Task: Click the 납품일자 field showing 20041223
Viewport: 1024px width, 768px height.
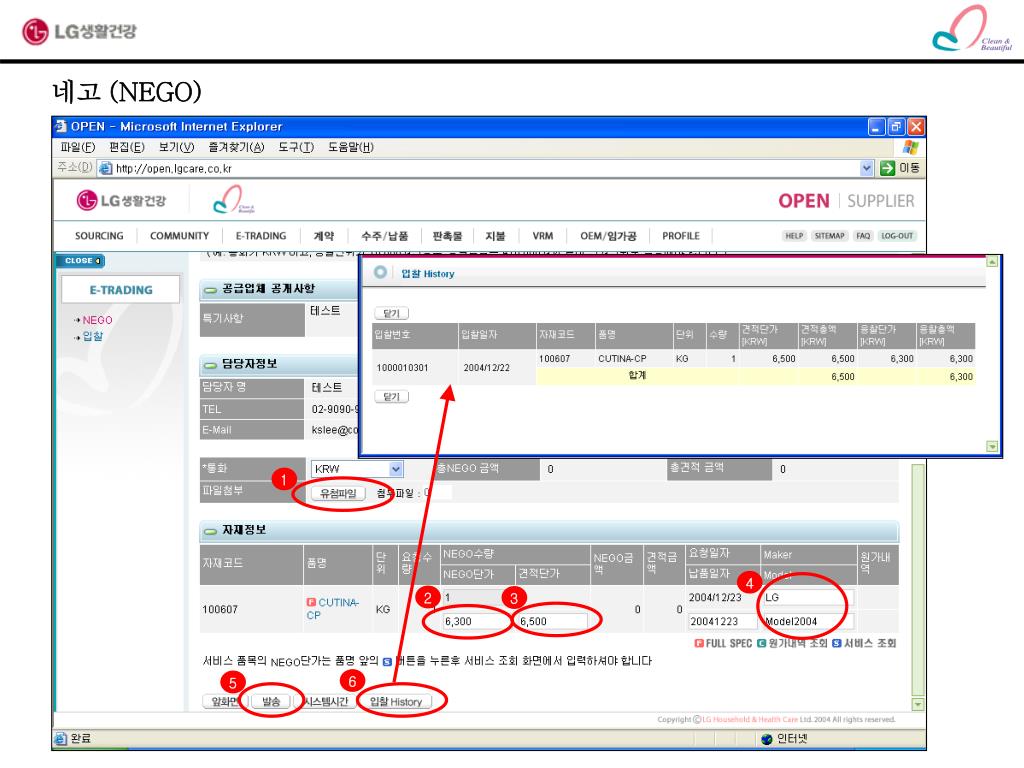Action: click(x=723, y=621)
